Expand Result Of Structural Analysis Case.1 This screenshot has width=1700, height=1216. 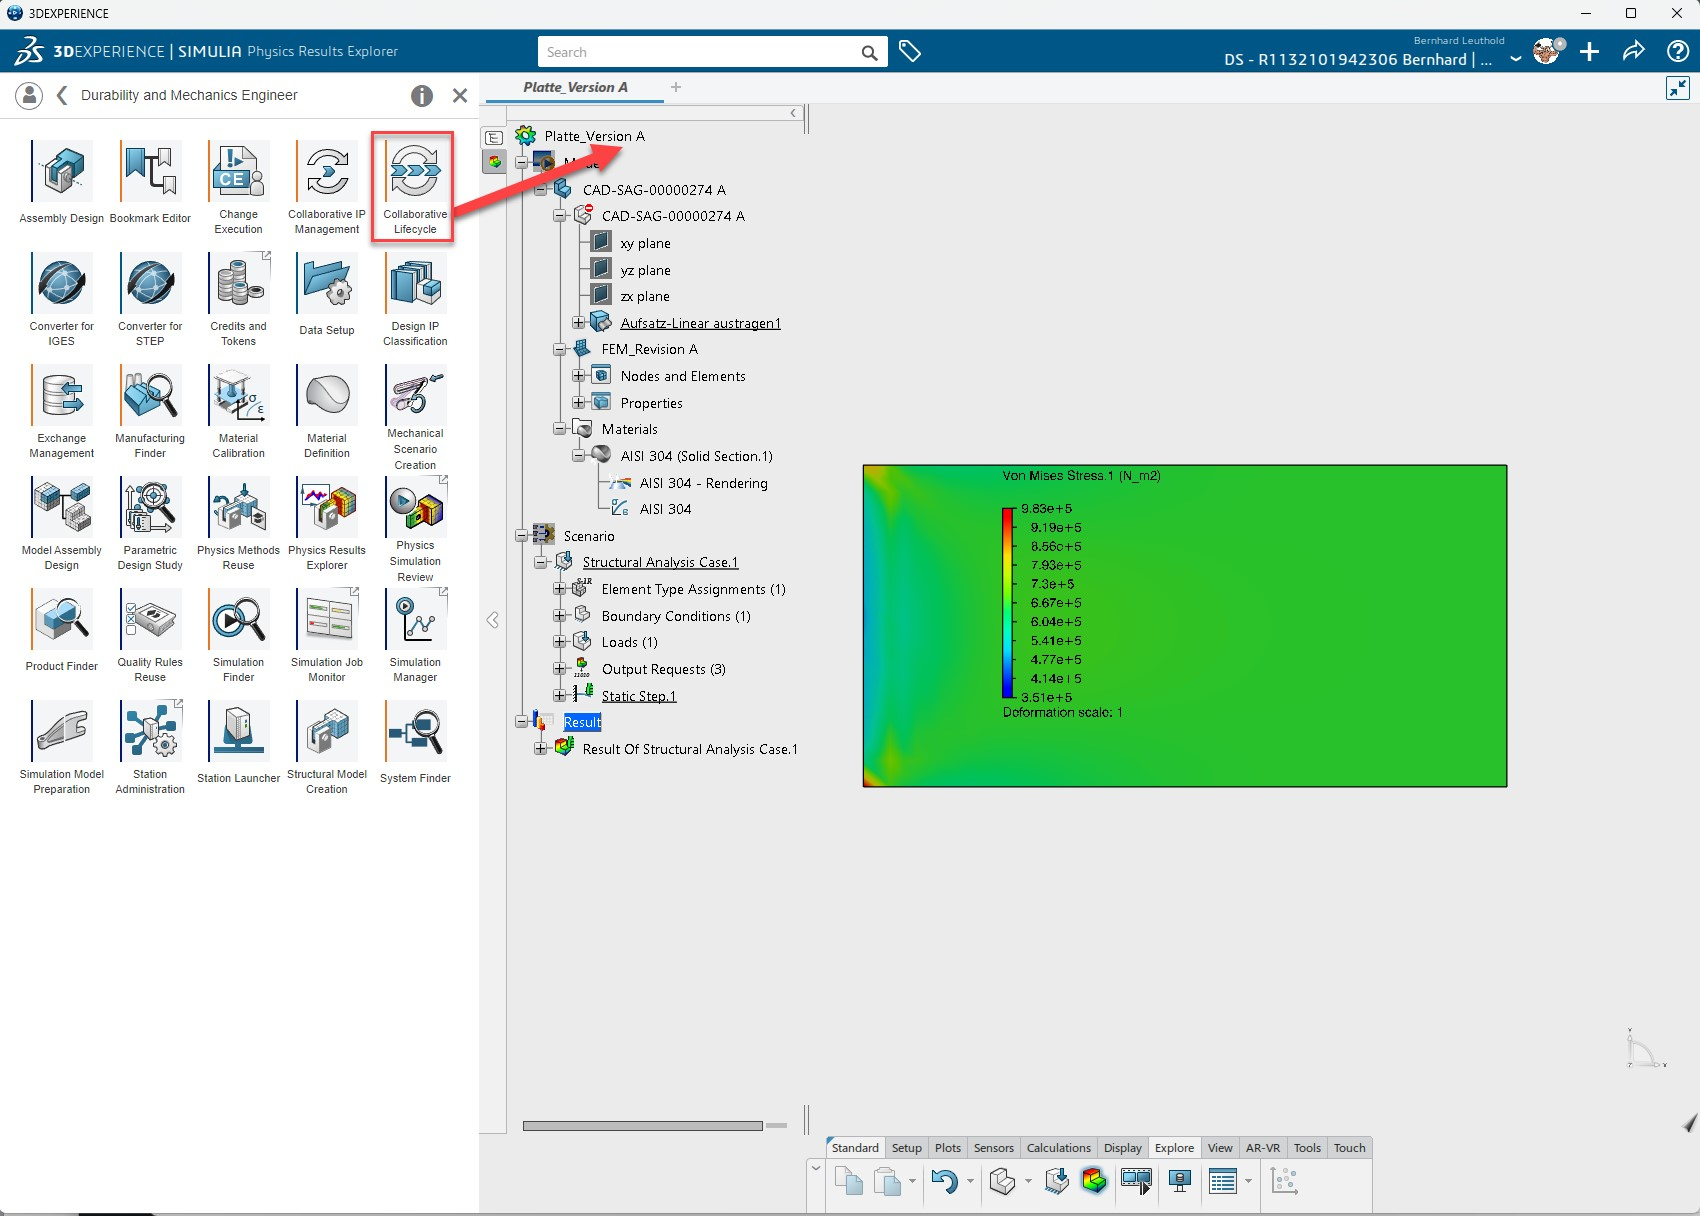point(541,749)
